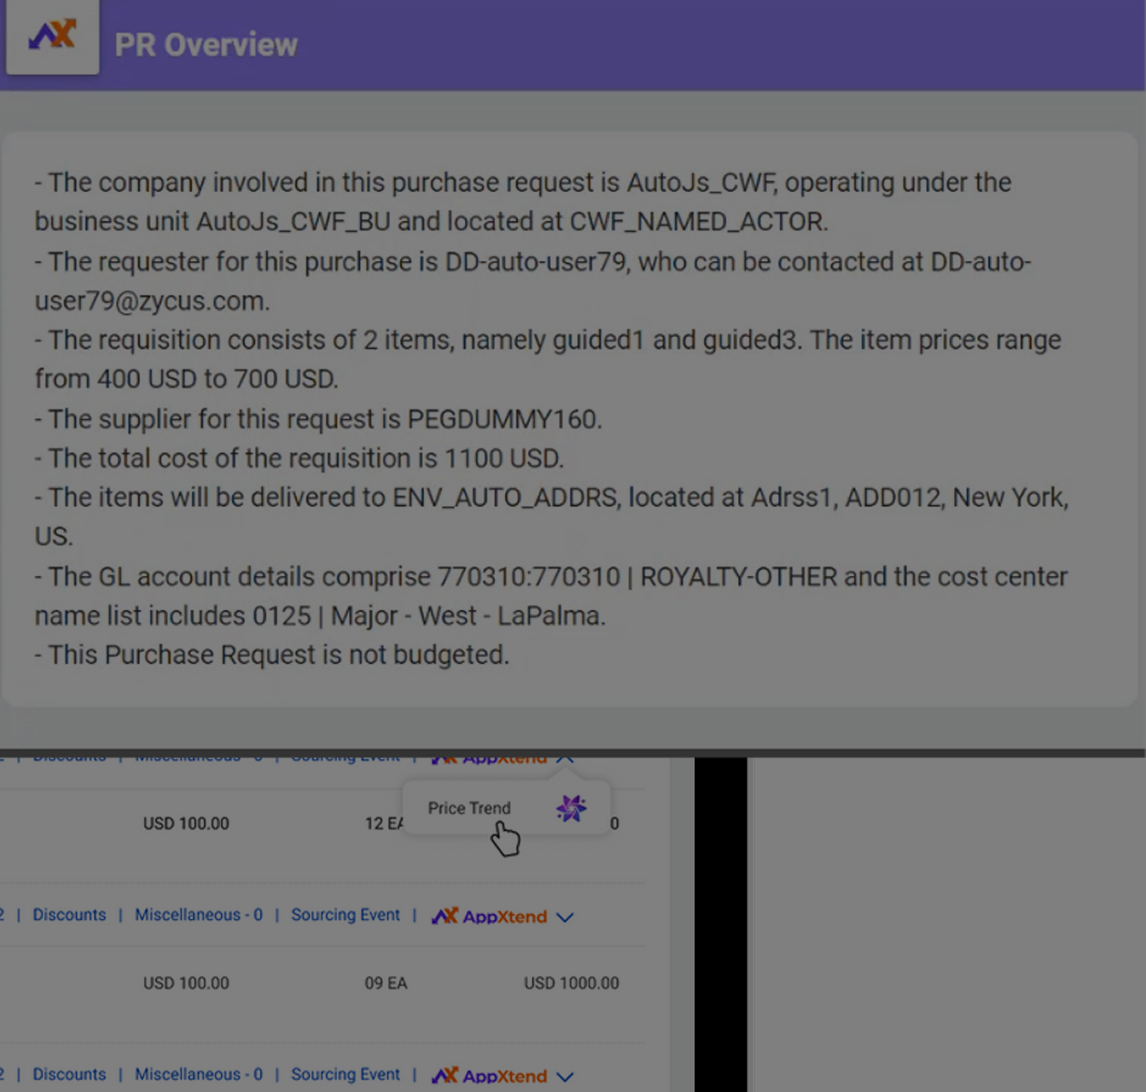The image size is (1146, 1092).
Task: Open the Discounts link above the 09 EA row
Action: tap(69, 915)
